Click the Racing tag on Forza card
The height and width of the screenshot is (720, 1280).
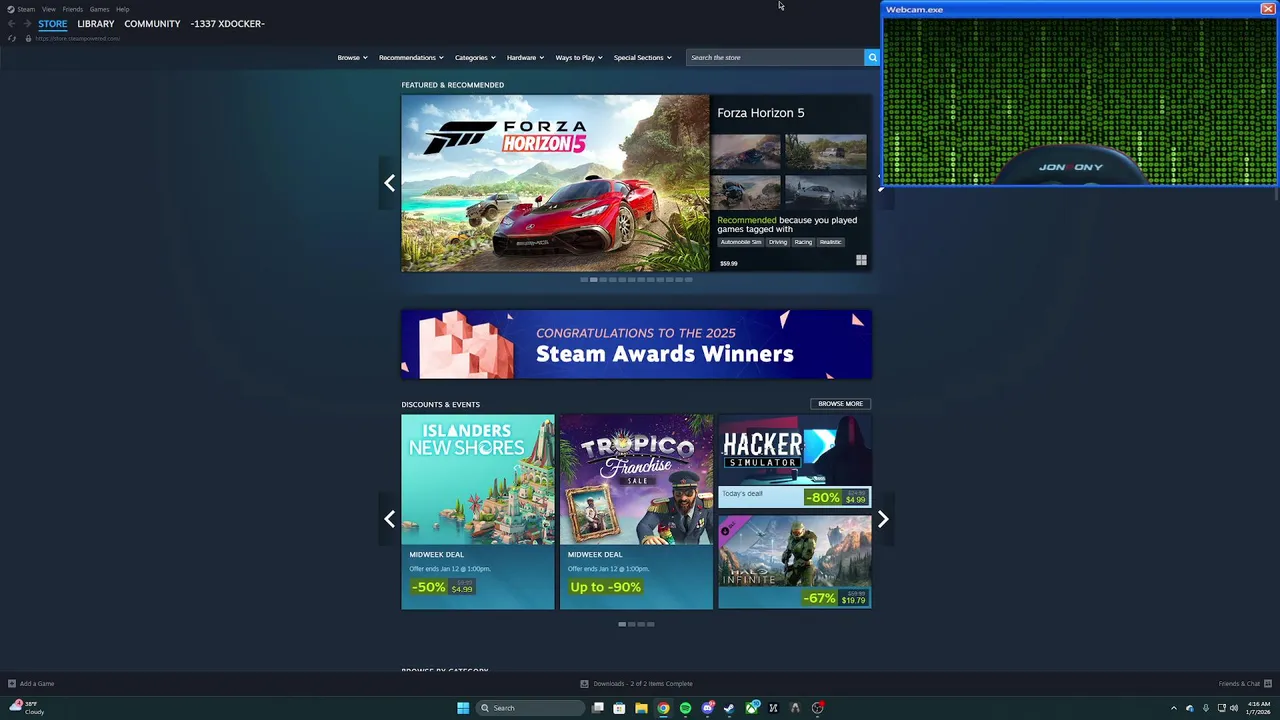(803, 242)
